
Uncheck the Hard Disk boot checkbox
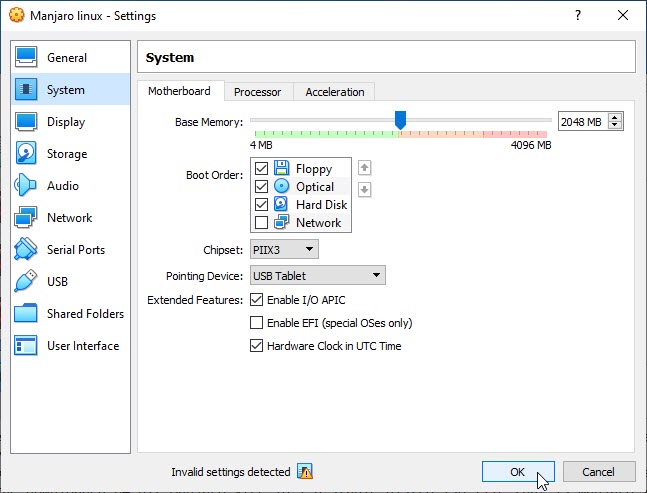tap(261, 204)
